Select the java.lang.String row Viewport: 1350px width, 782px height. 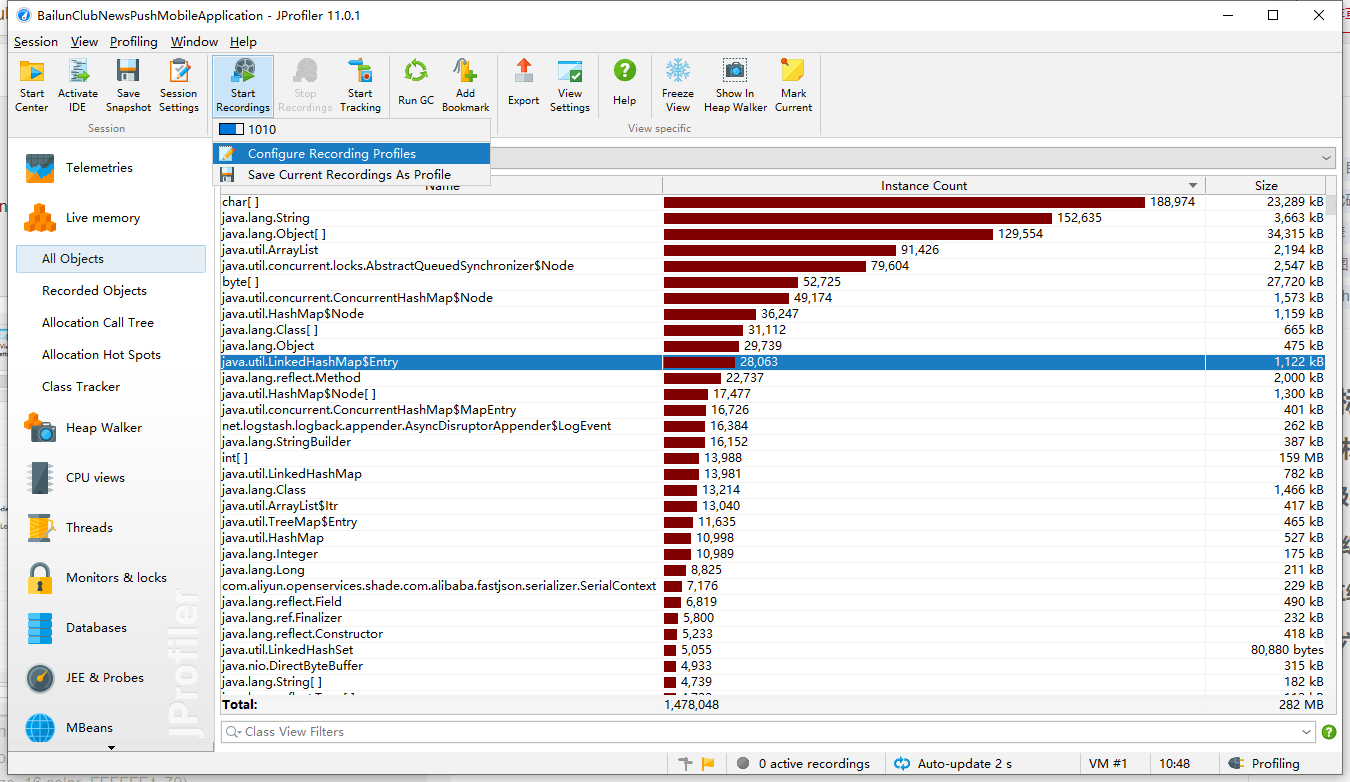tap(772, 218)
